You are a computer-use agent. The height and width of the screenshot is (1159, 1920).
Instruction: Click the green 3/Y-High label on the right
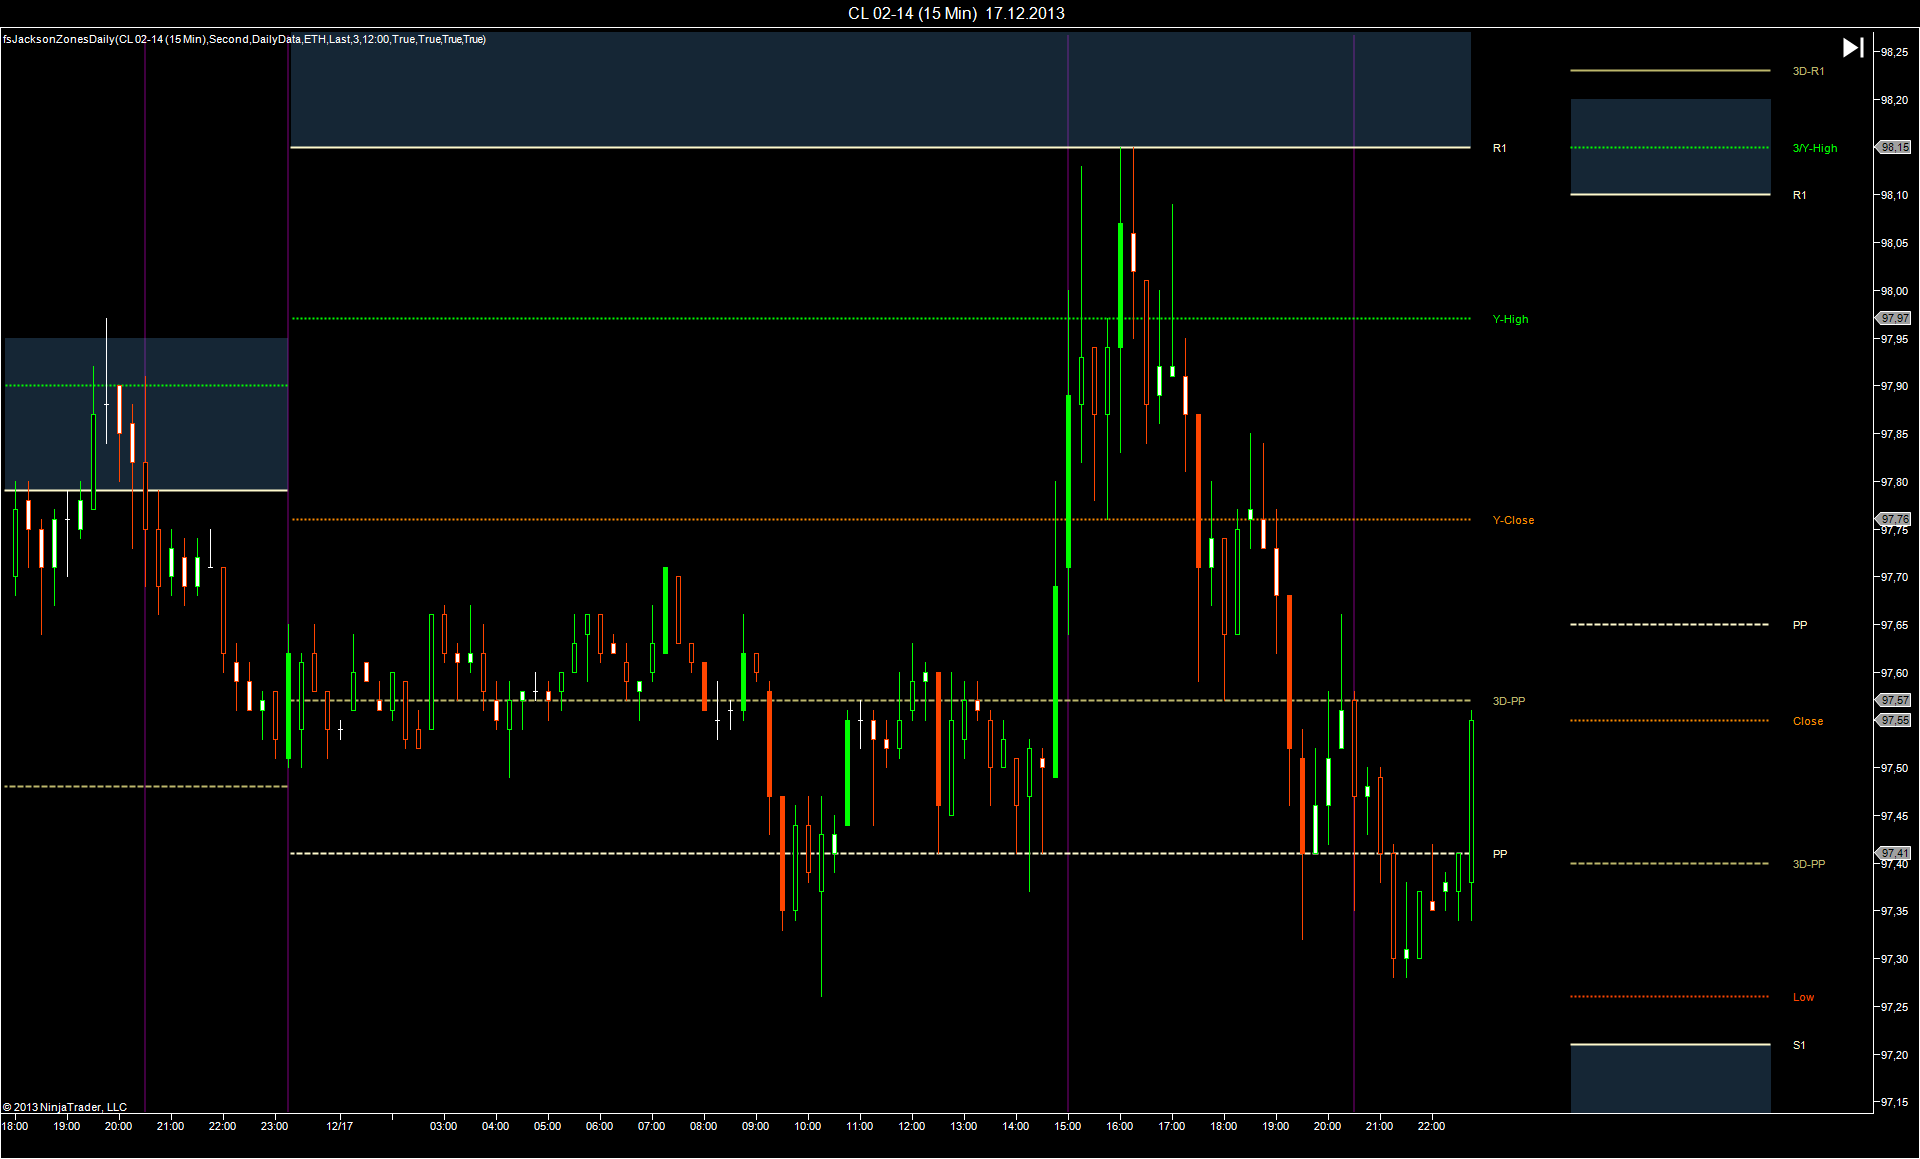1814,148
